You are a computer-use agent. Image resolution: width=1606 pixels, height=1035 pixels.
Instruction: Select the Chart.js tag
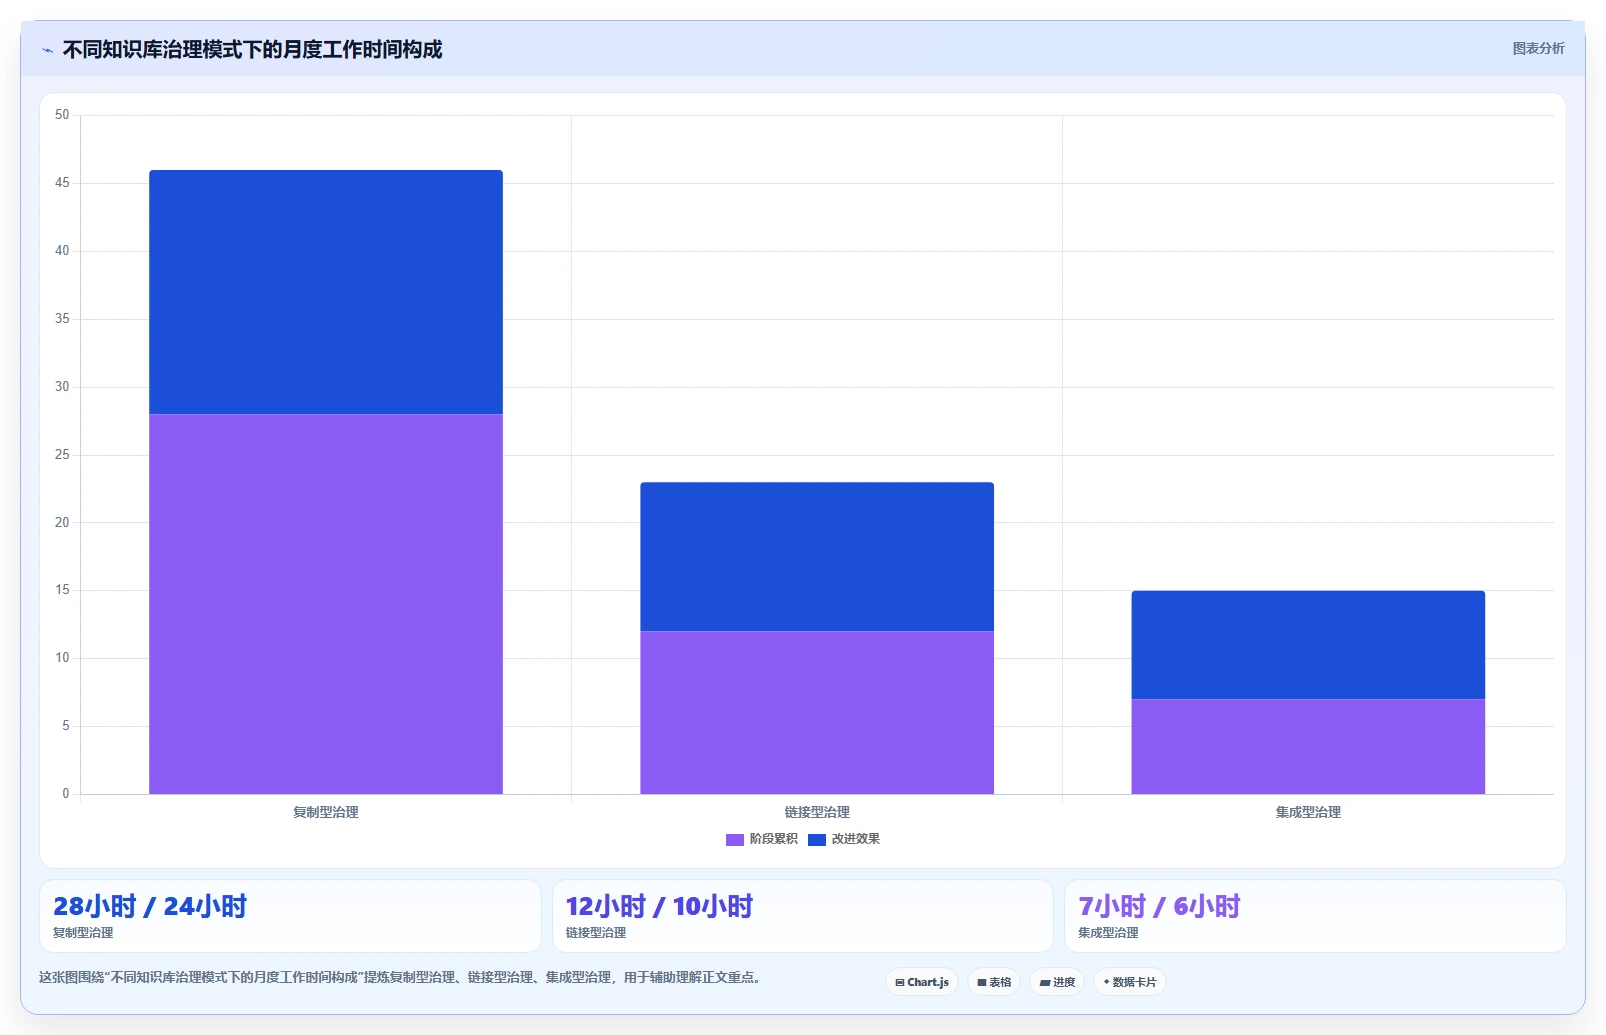922,982
